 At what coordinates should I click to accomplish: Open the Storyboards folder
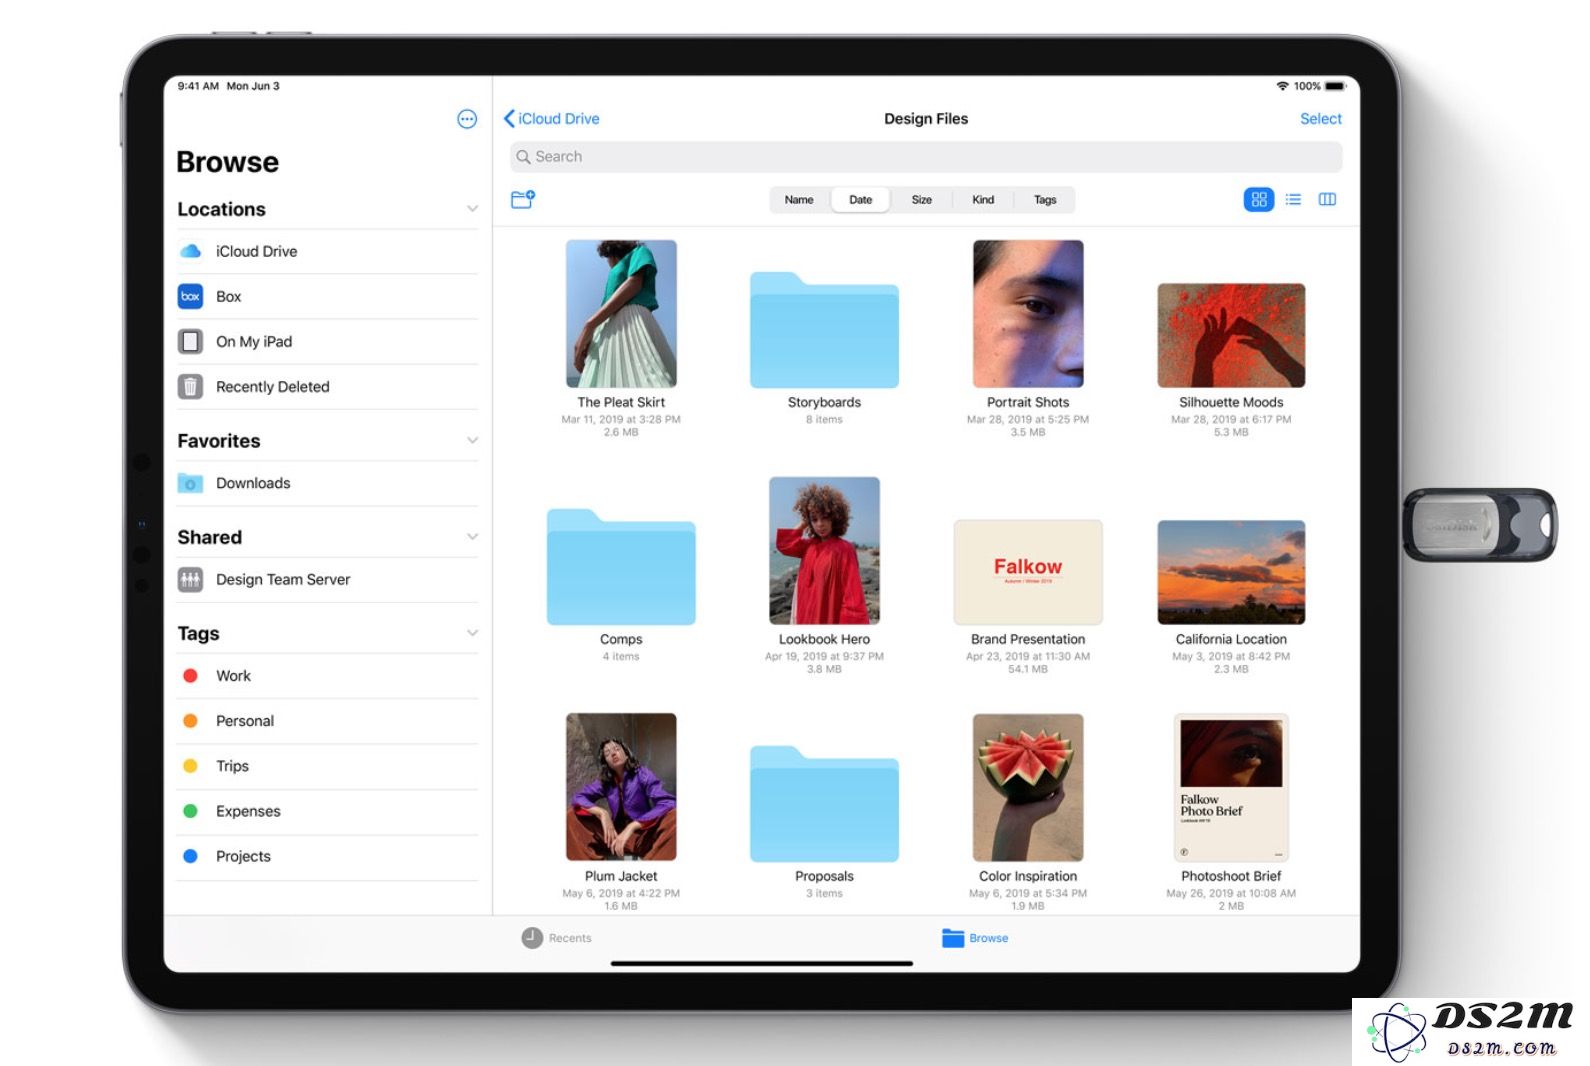(x=824, y=330)
